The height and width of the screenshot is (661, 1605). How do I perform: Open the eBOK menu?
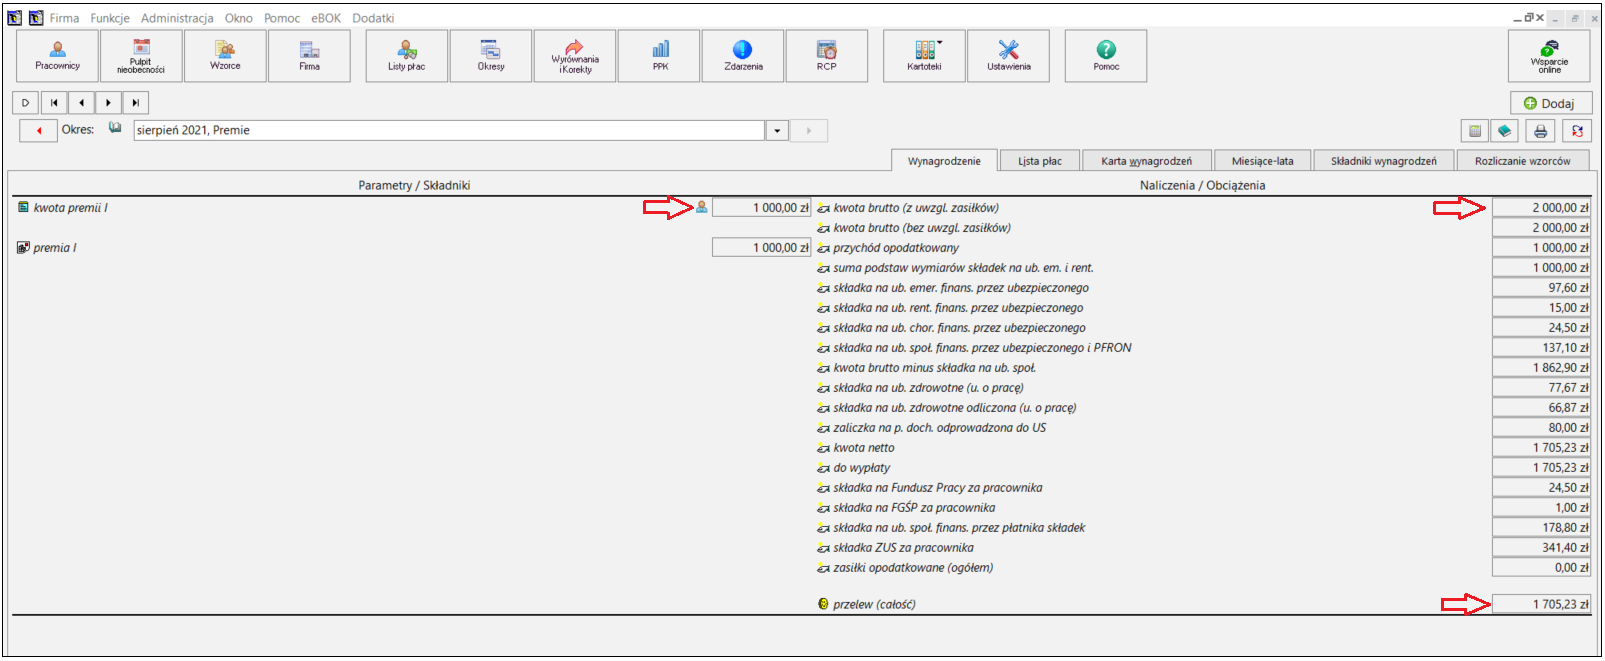tap(326, 18)
